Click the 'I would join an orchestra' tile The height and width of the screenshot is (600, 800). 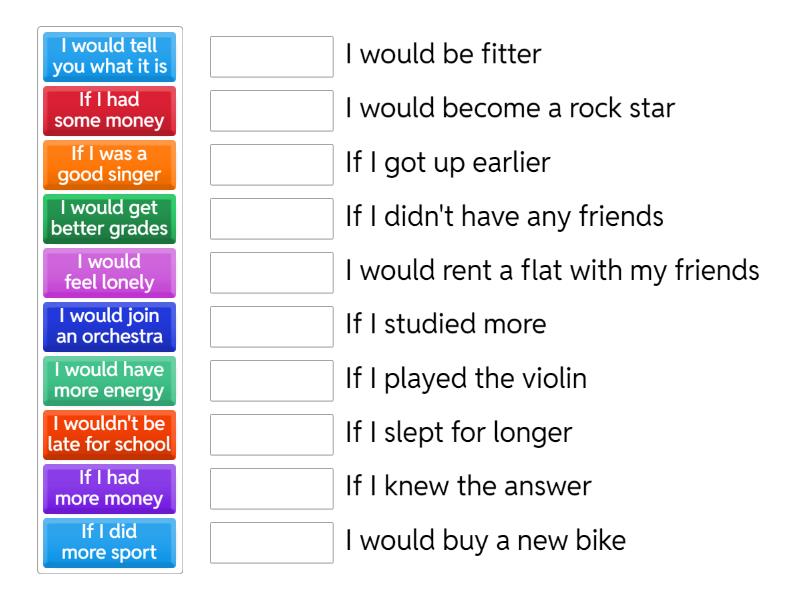[110, 327]
